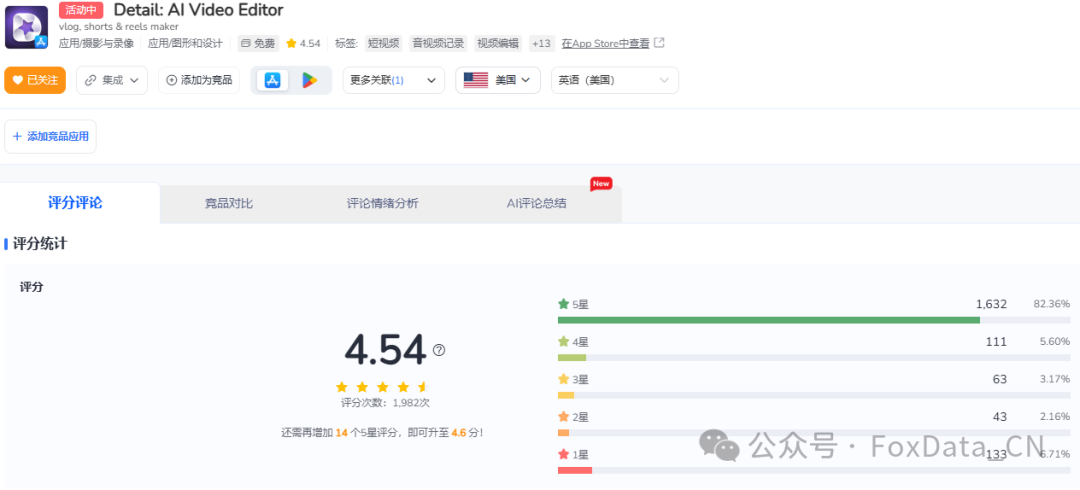This screenshot has height=490, width=1080.
Task: Switch to the Google Play platform icon
Action: tap(309, 80)
